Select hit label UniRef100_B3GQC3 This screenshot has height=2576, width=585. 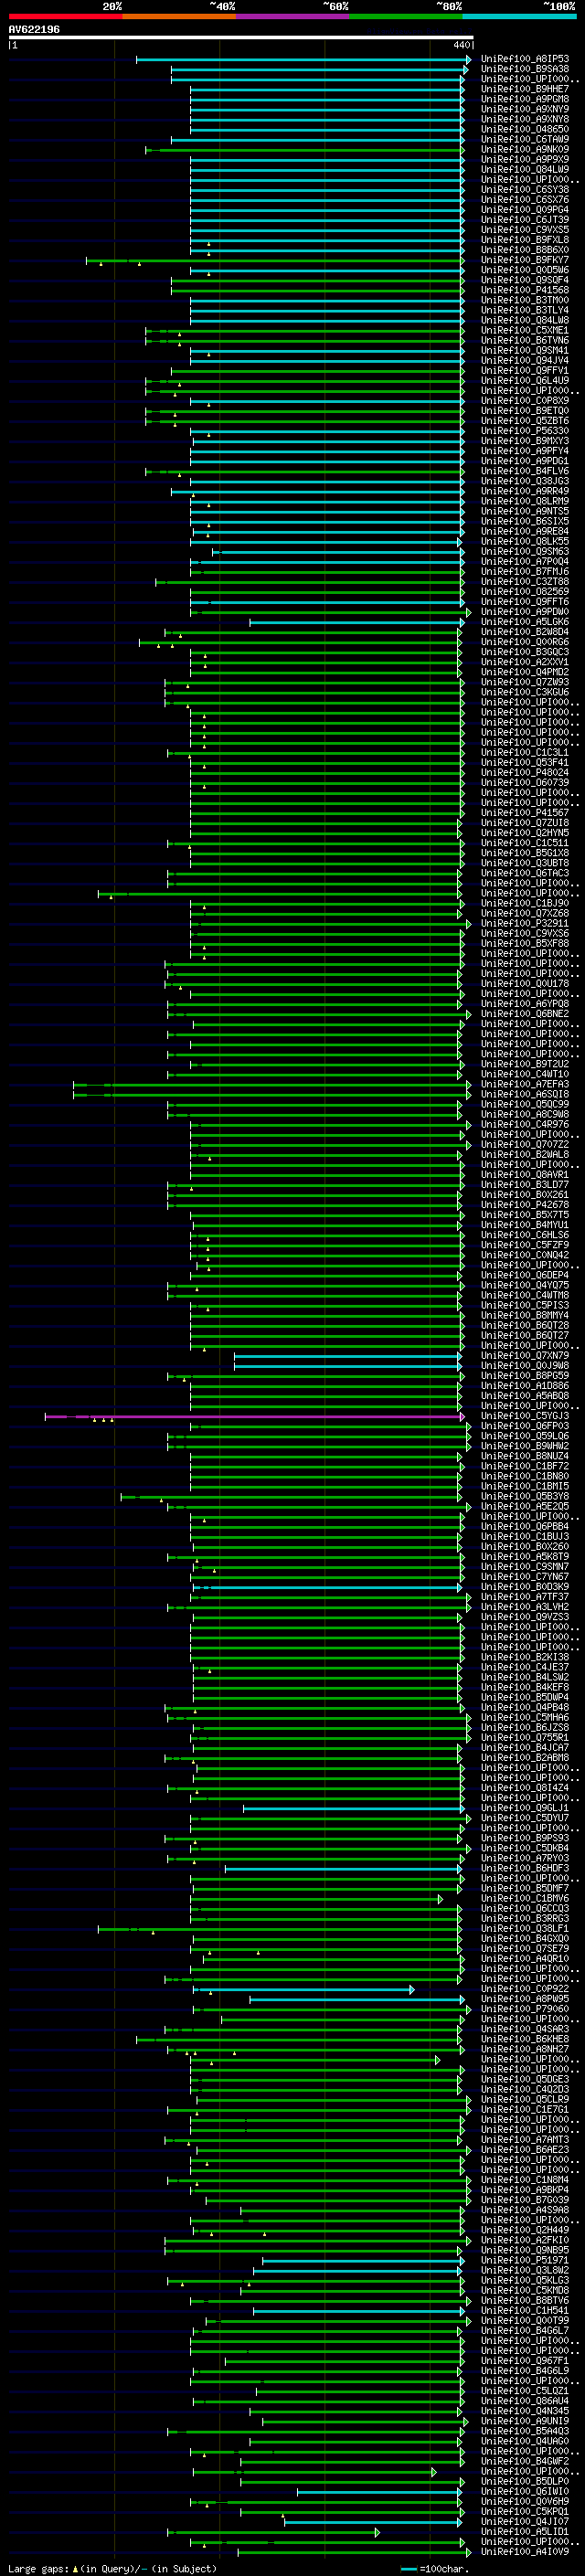click(525, 653)
